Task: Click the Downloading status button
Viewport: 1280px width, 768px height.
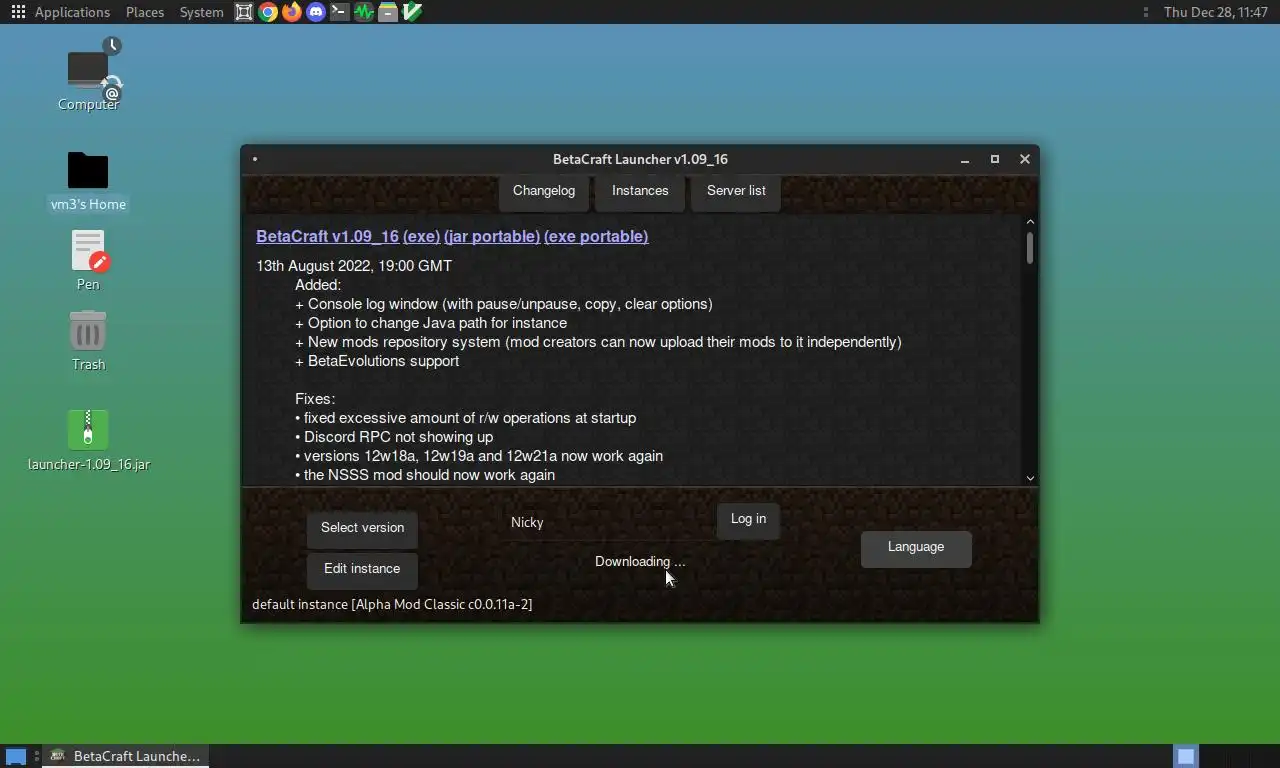Action: (x=640, y=562)
